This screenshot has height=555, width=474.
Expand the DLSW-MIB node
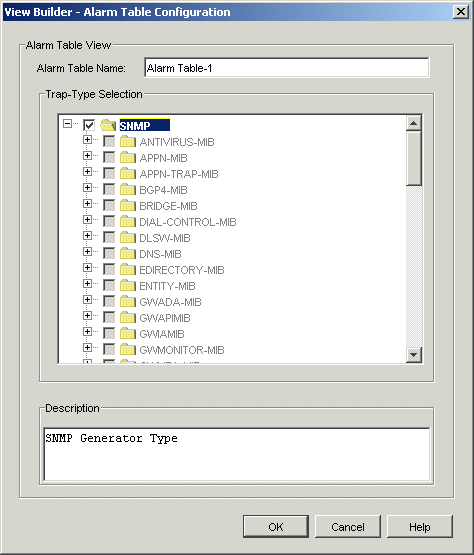87,235
